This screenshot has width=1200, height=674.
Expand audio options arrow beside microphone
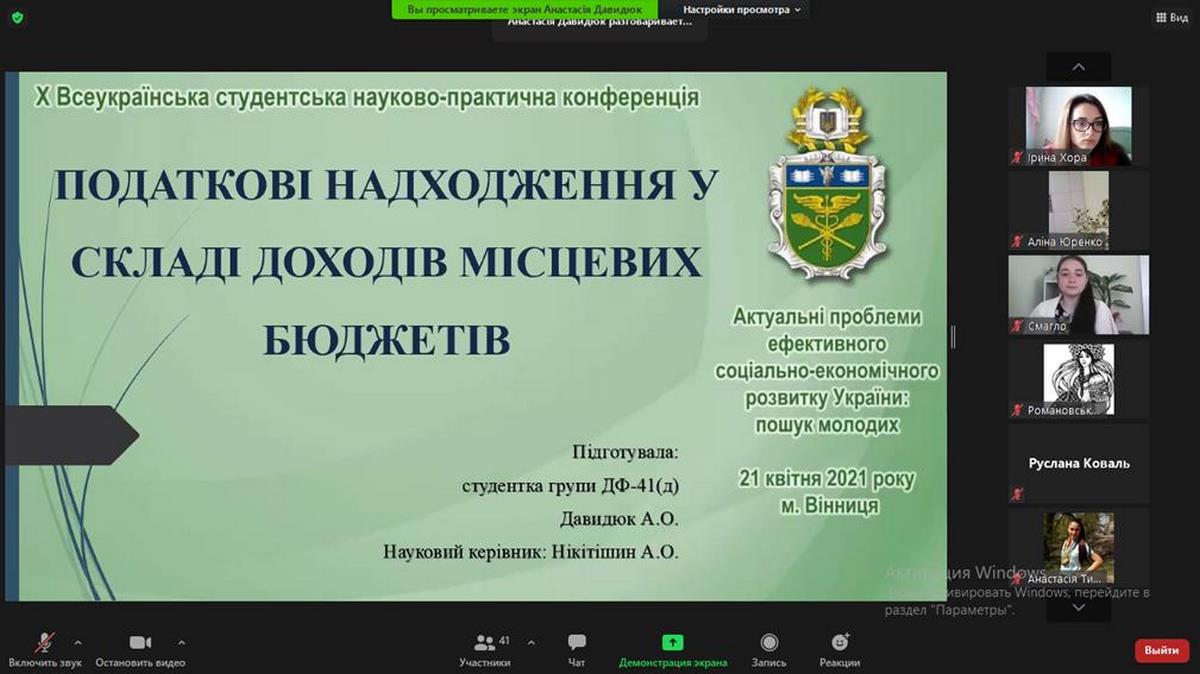point(78,642)
